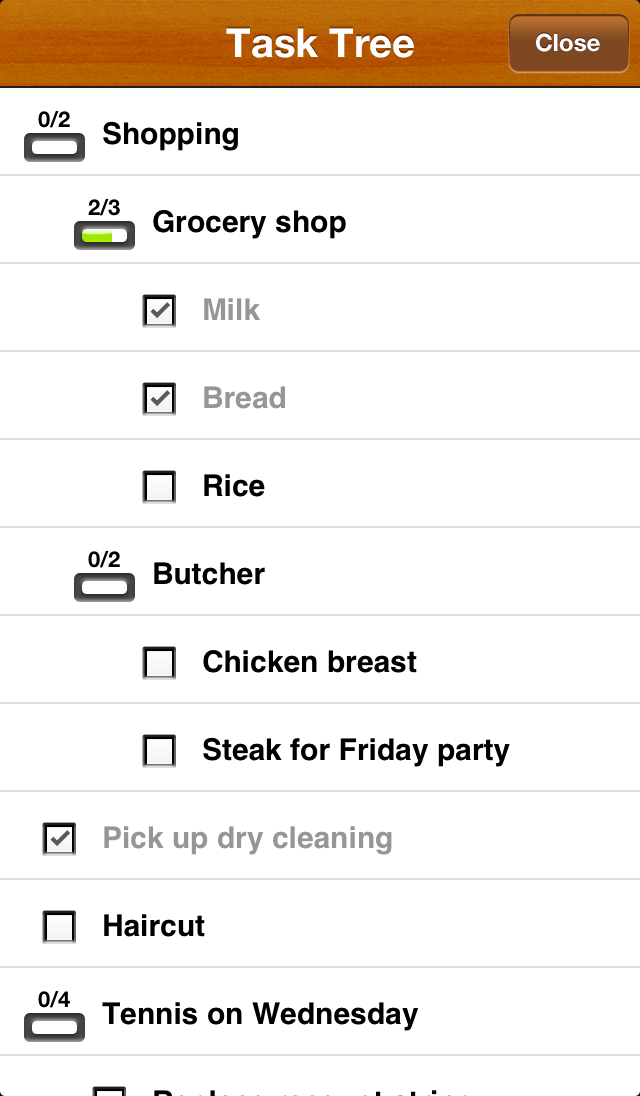The width and height of the screenshot is (640, 1096).
Task: Click the Grocery shop 2/3 progress icon
Action: (x=104, y=226)
